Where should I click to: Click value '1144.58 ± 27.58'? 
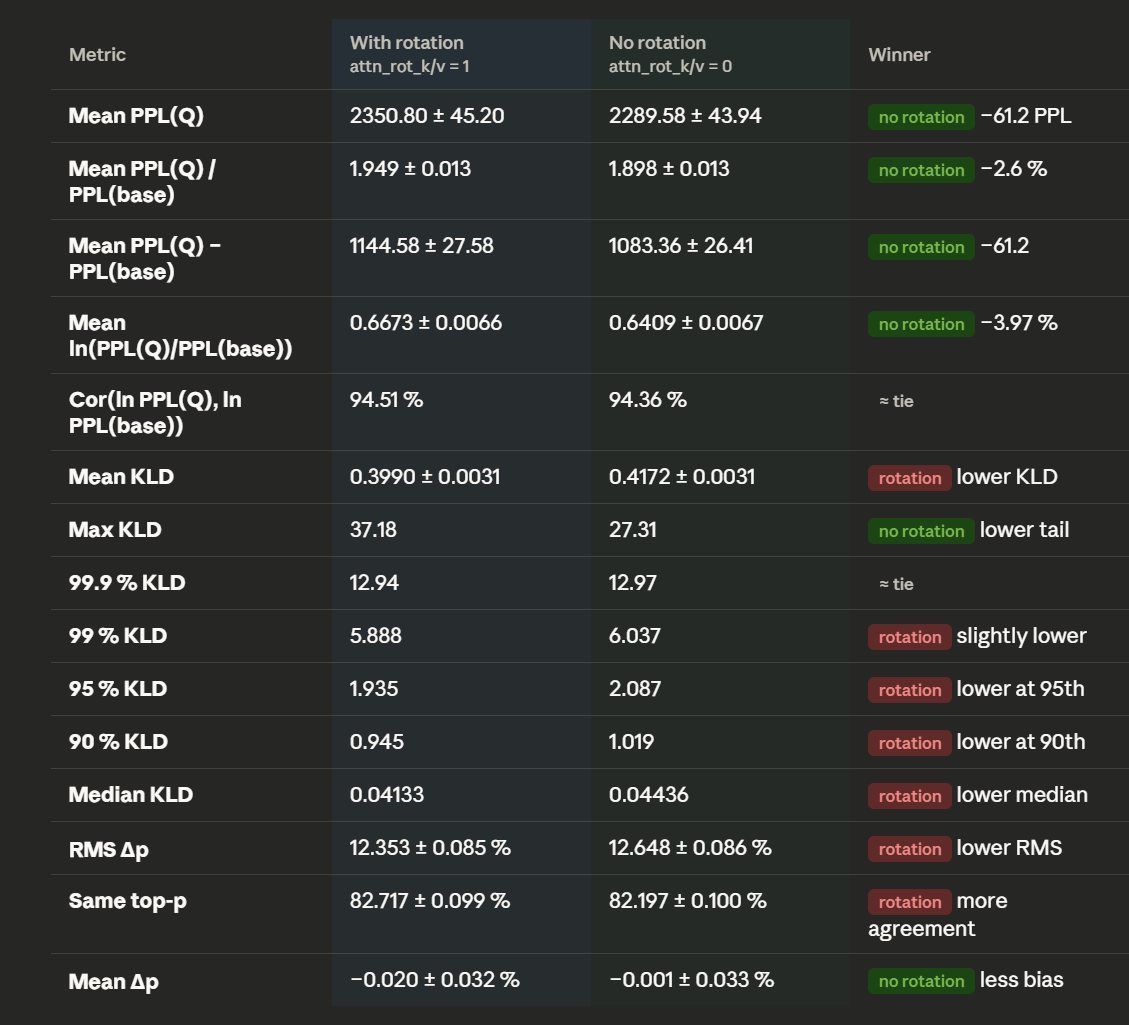point(422,245)
